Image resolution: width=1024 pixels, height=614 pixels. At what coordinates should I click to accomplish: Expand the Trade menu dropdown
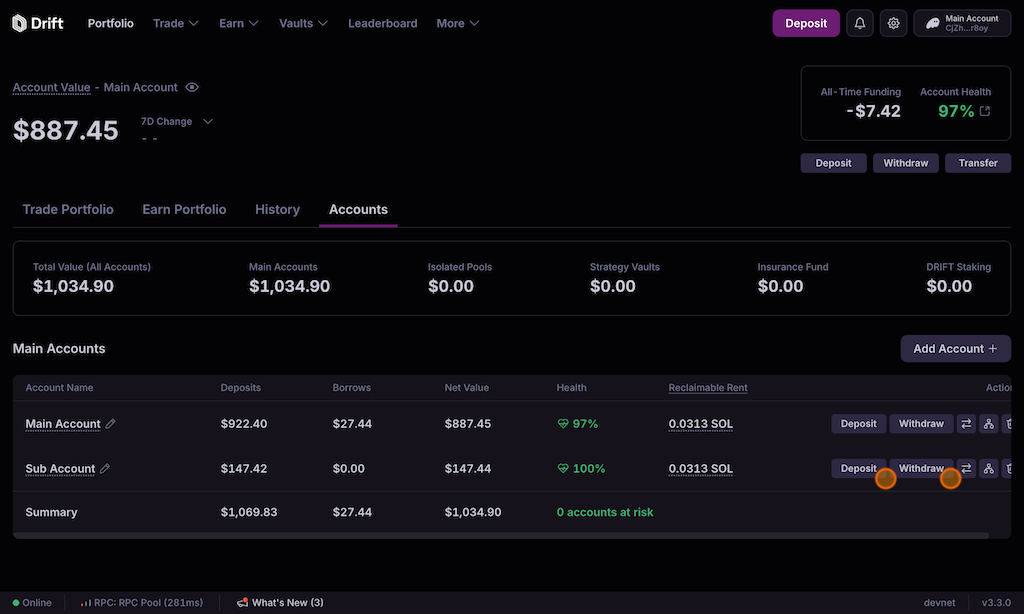coord(175,23)
